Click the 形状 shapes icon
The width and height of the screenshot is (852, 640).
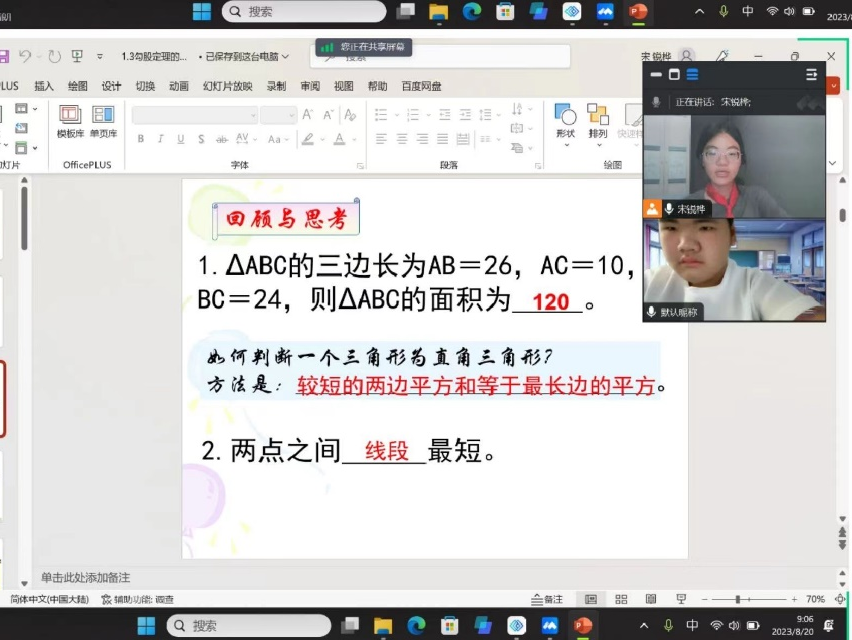click(565, 121)
